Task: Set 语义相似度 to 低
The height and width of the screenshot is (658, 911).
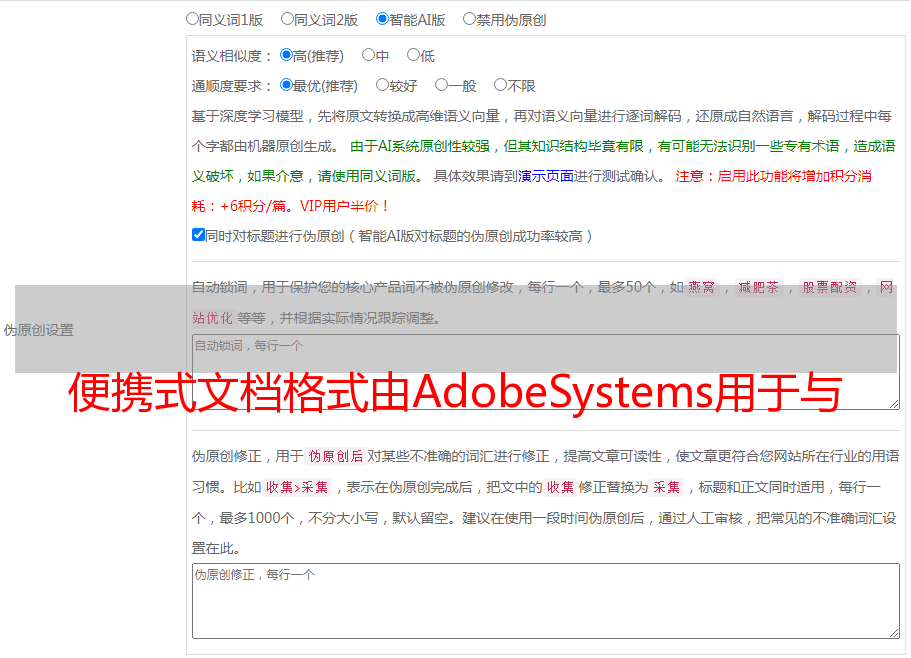Action: 414,55
